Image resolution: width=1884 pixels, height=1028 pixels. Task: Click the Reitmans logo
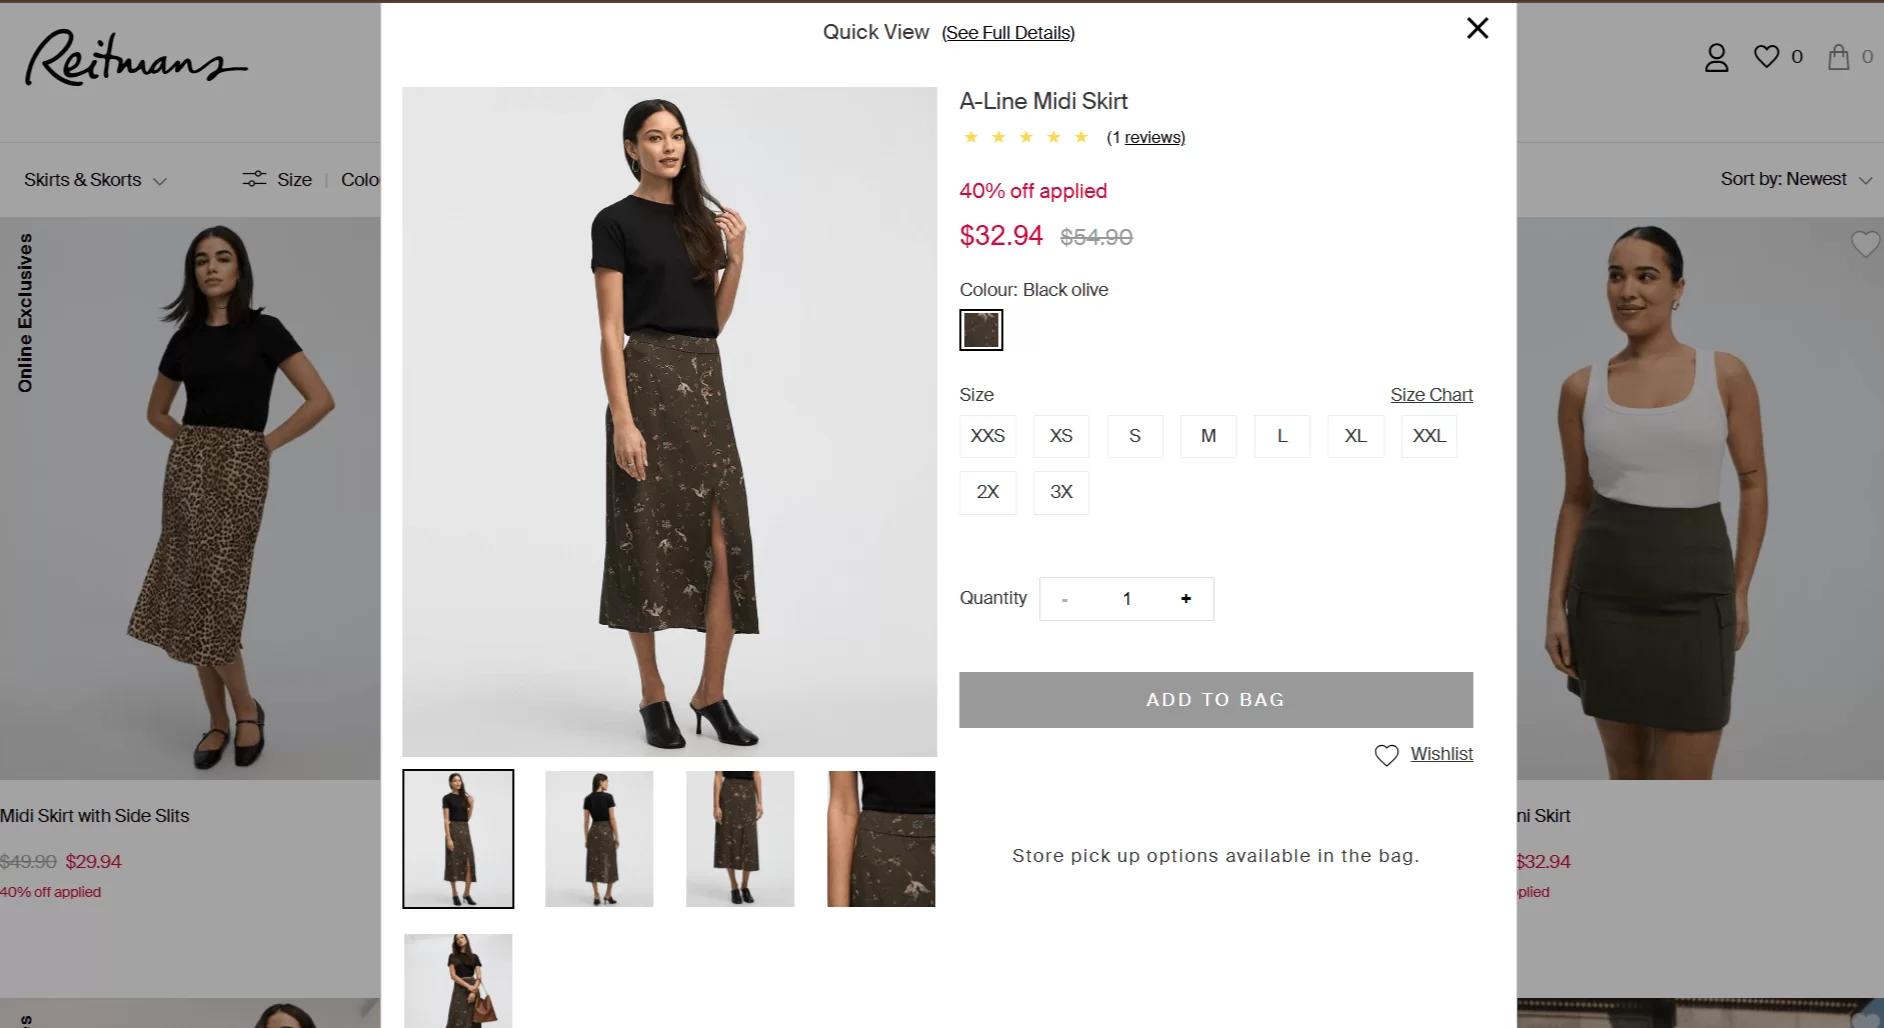(x=134, y=62)
